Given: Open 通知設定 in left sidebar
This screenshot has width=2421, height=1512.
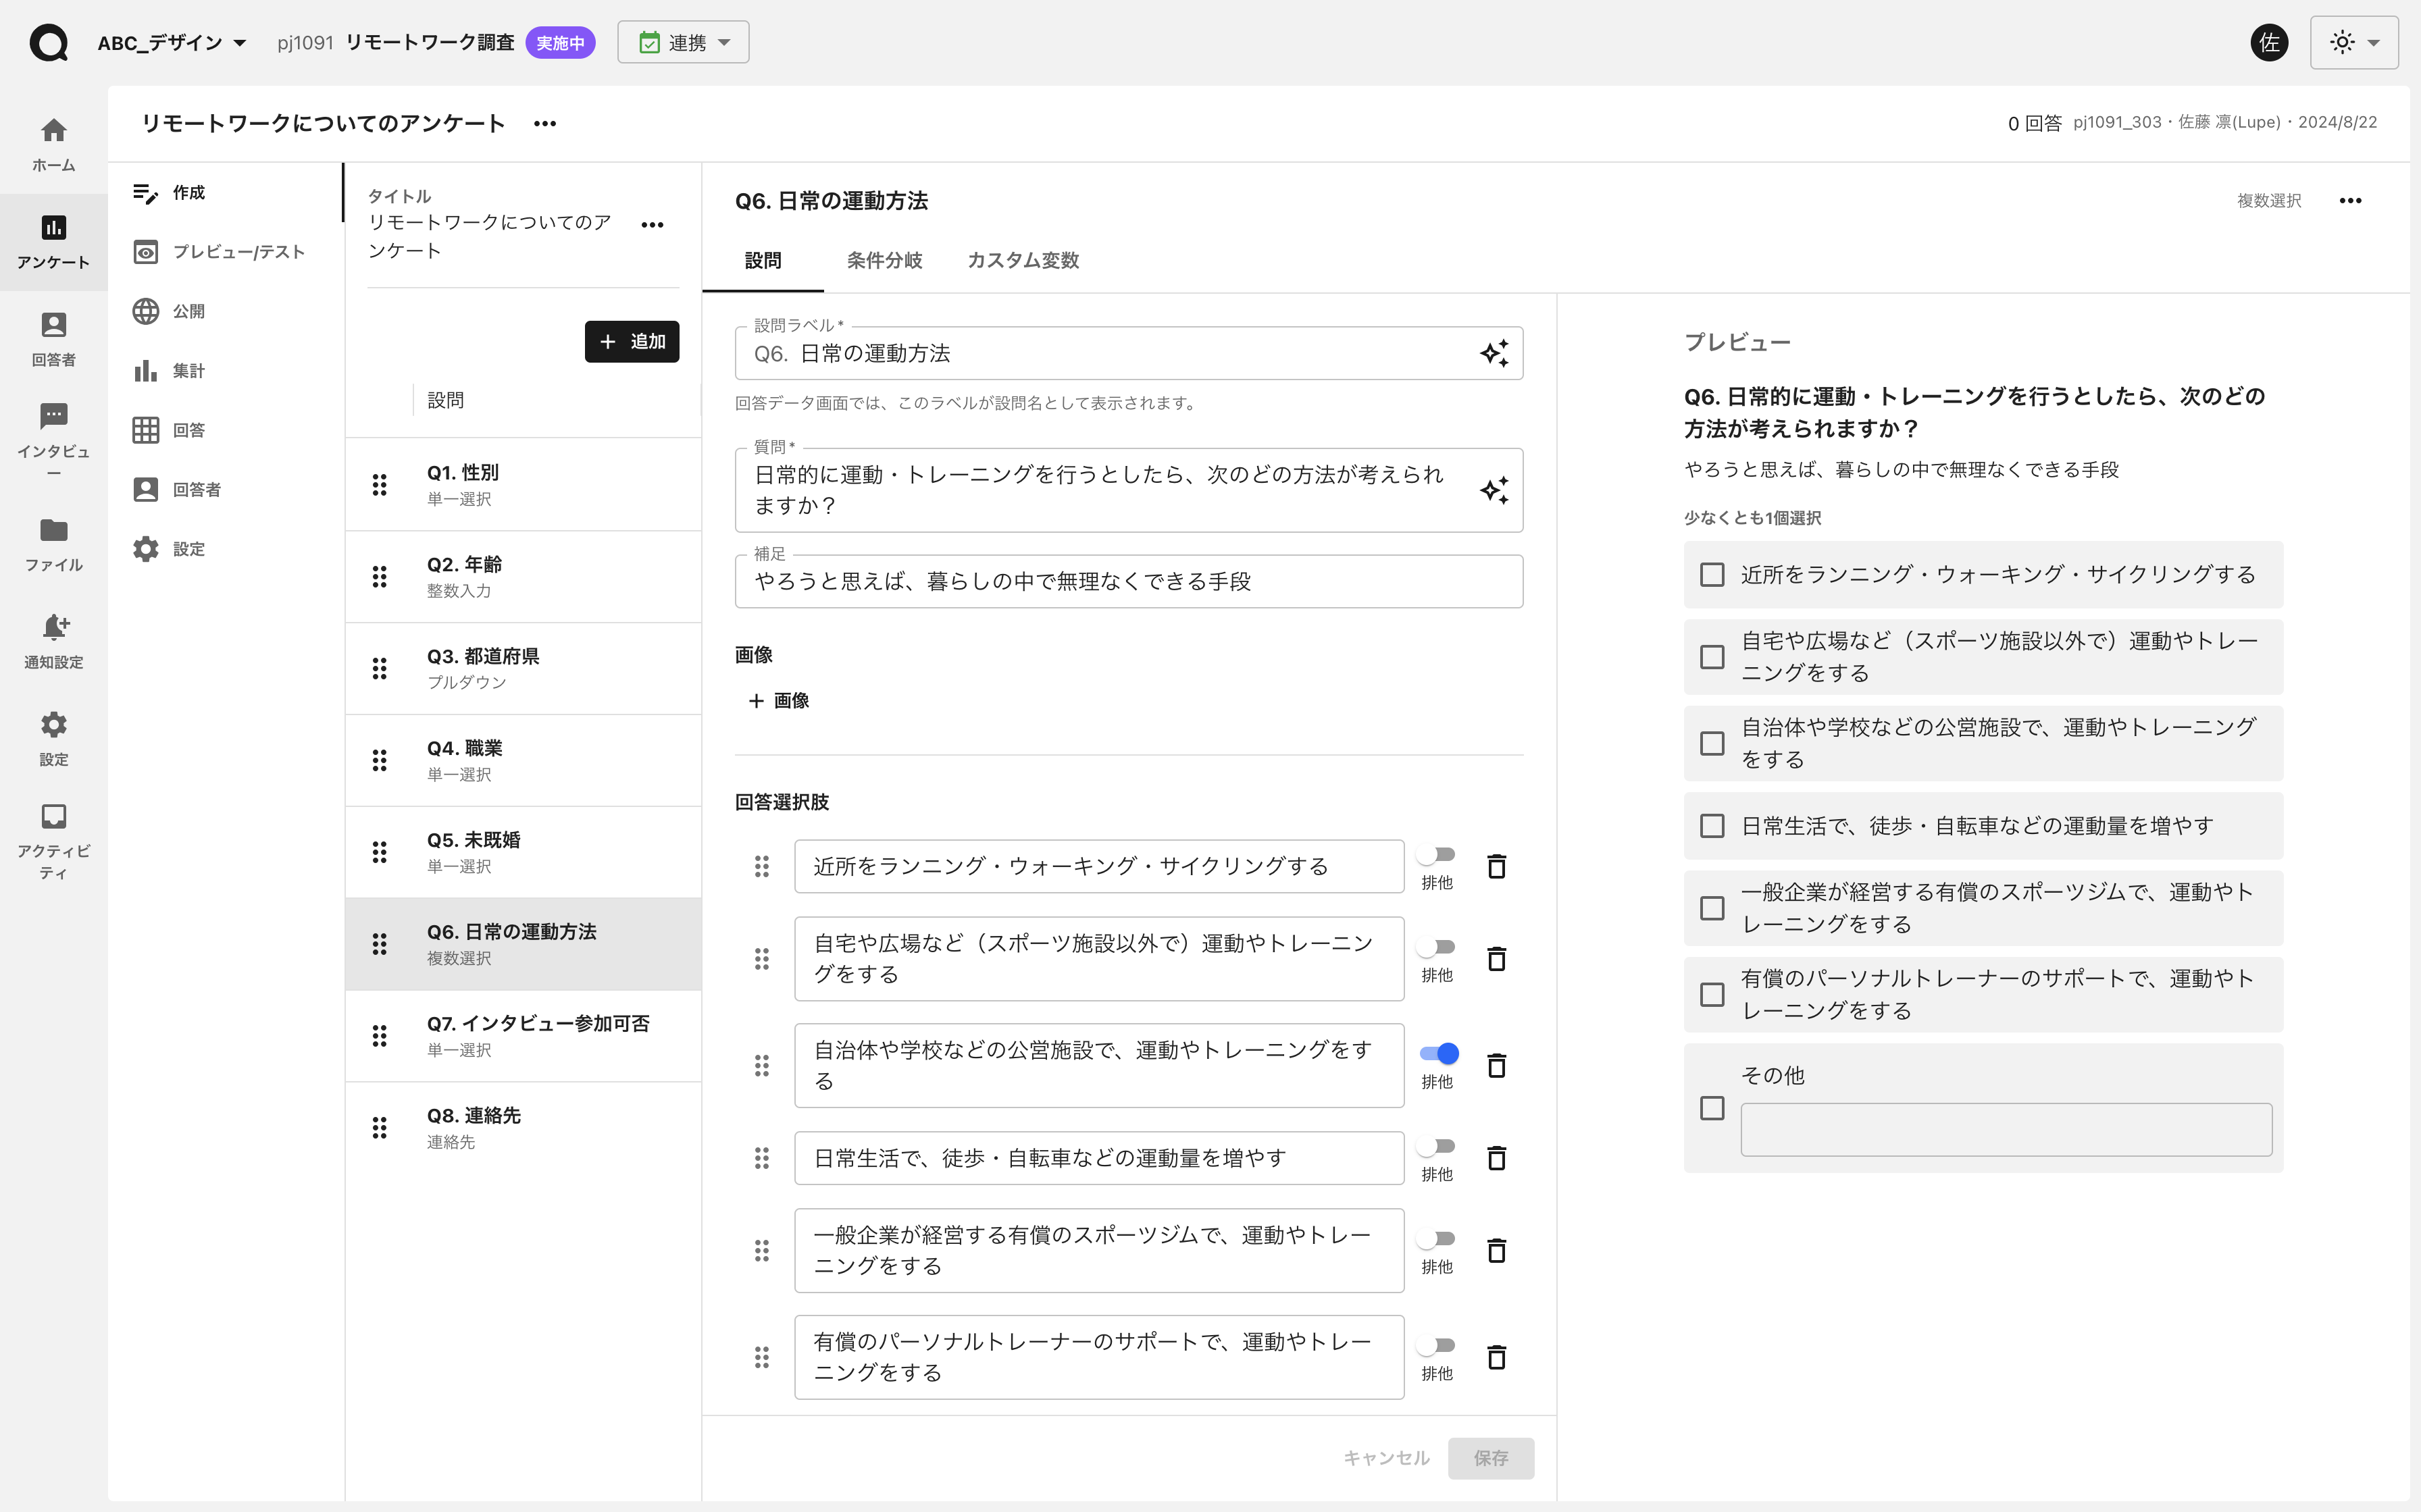Looking at the screenshot, I should (x=54, y=640).
